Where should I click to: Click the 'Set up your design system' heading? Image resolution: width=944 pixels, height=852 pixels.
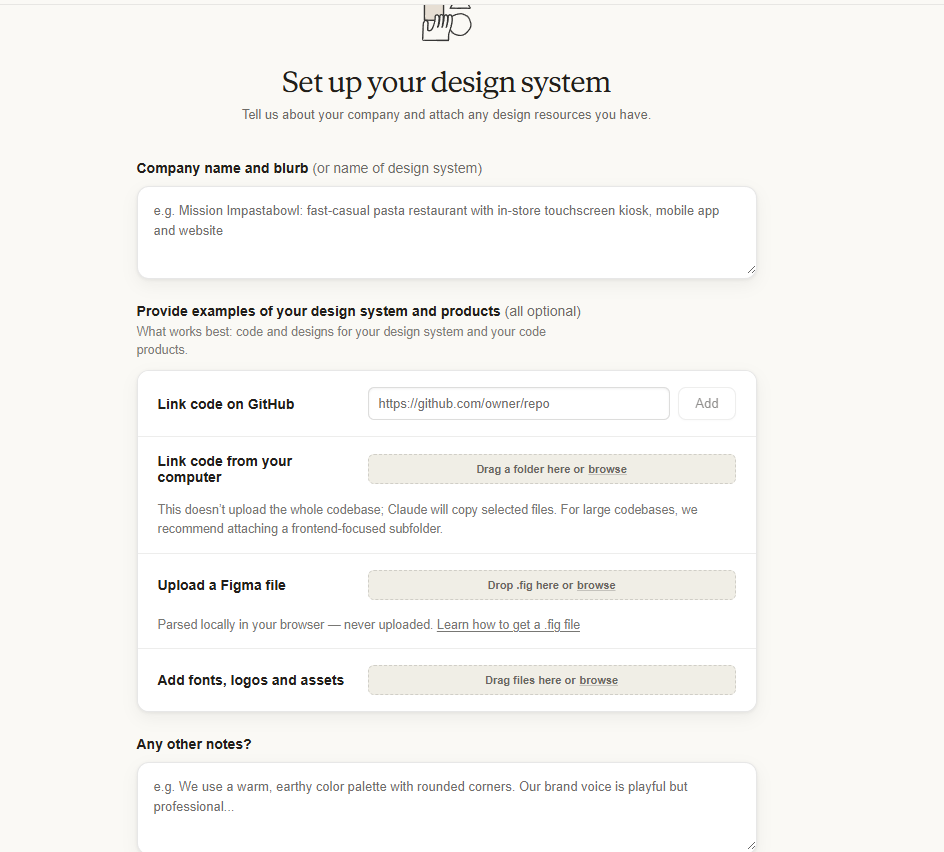(x=446, y=82)
